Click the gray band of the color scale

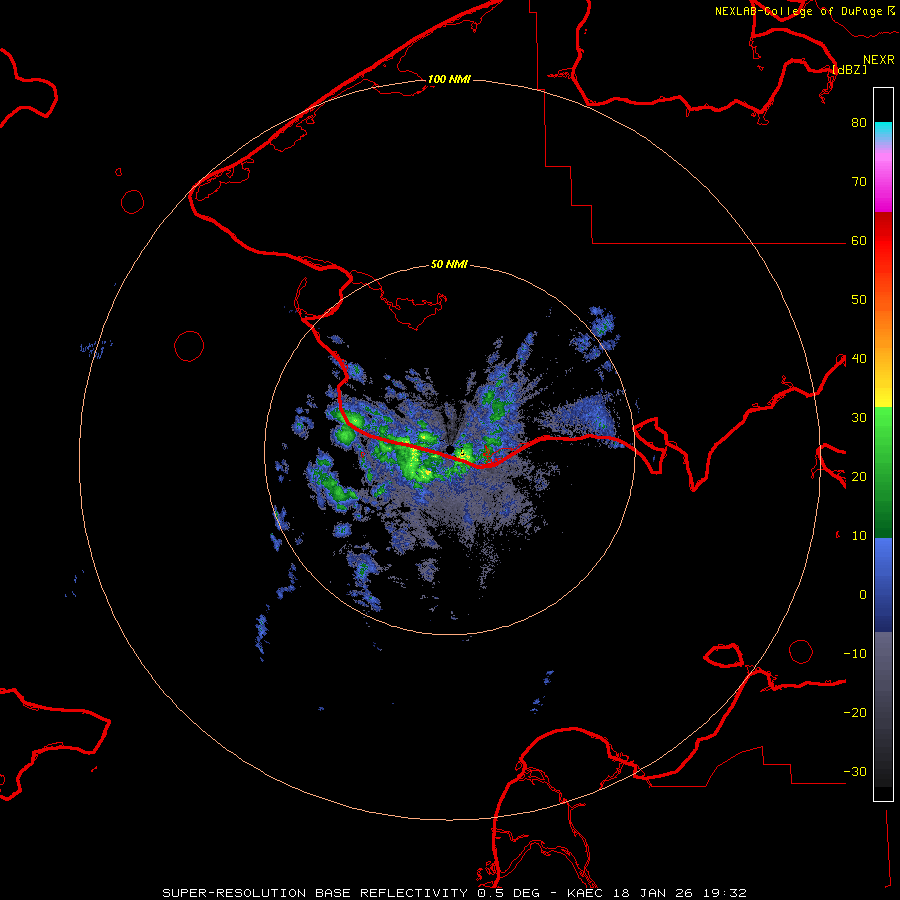[x=883, y=709]
